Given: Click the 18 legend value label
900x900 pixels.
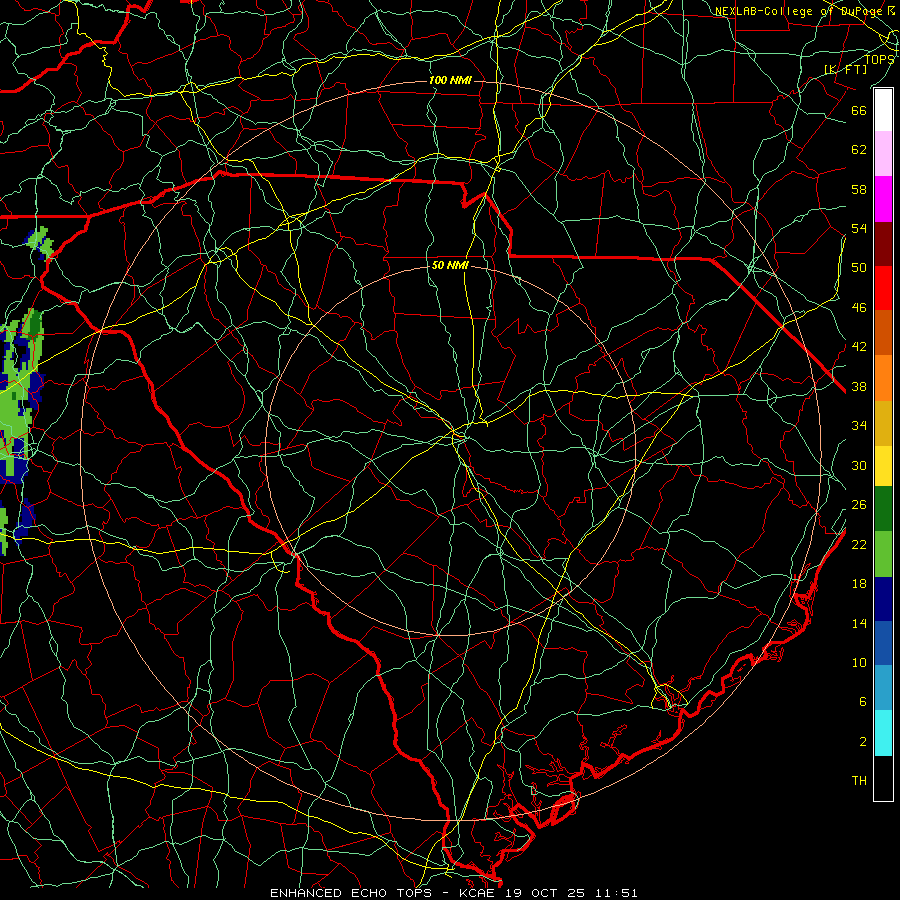Looking at the screenshot, I should (x=859, y=584).
